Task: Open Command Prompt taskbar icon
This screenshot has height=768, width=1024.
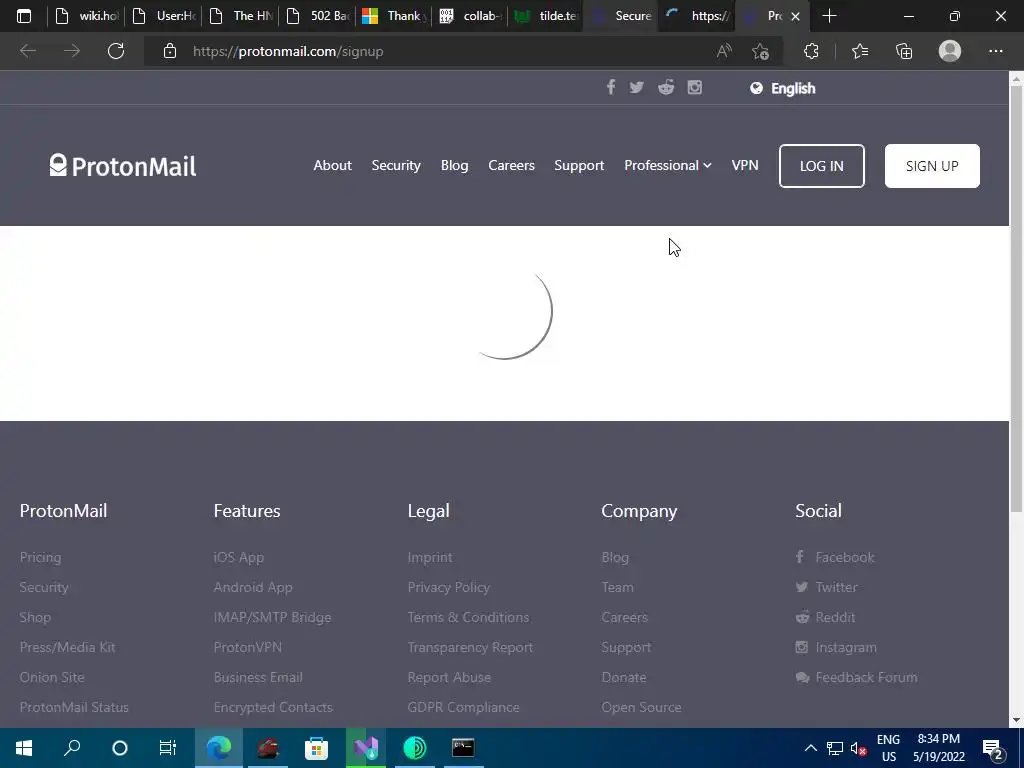Action: coord(463,748)
